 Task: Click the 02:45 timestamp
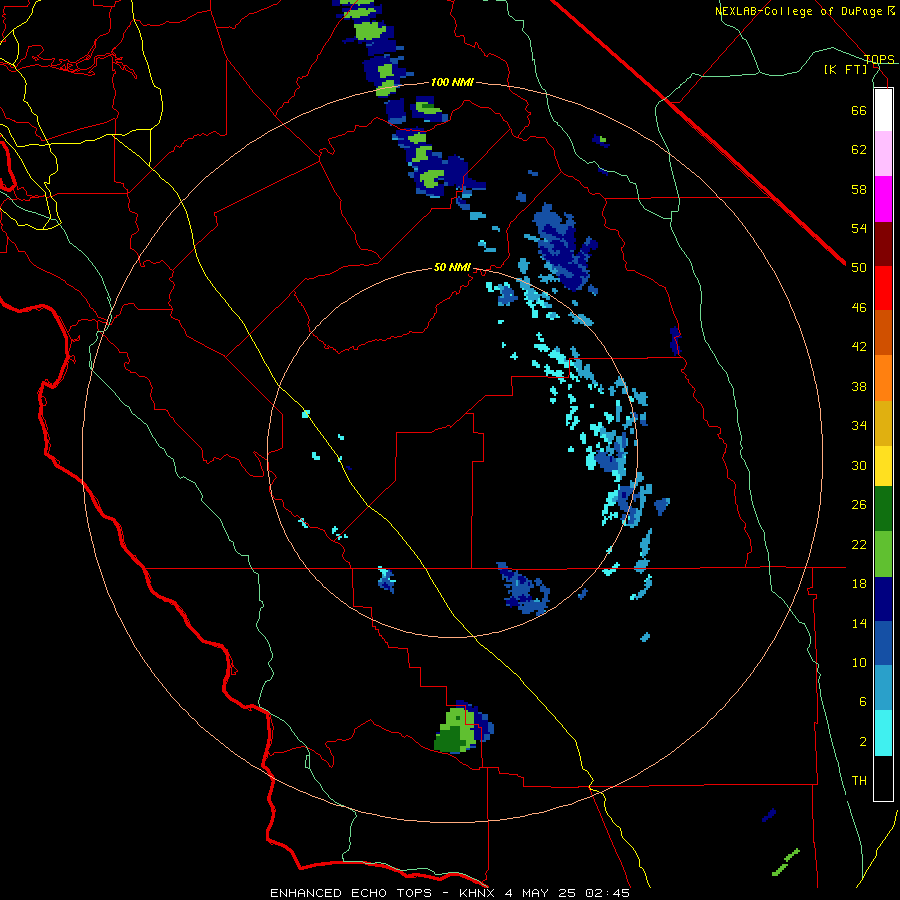(608, 893)
